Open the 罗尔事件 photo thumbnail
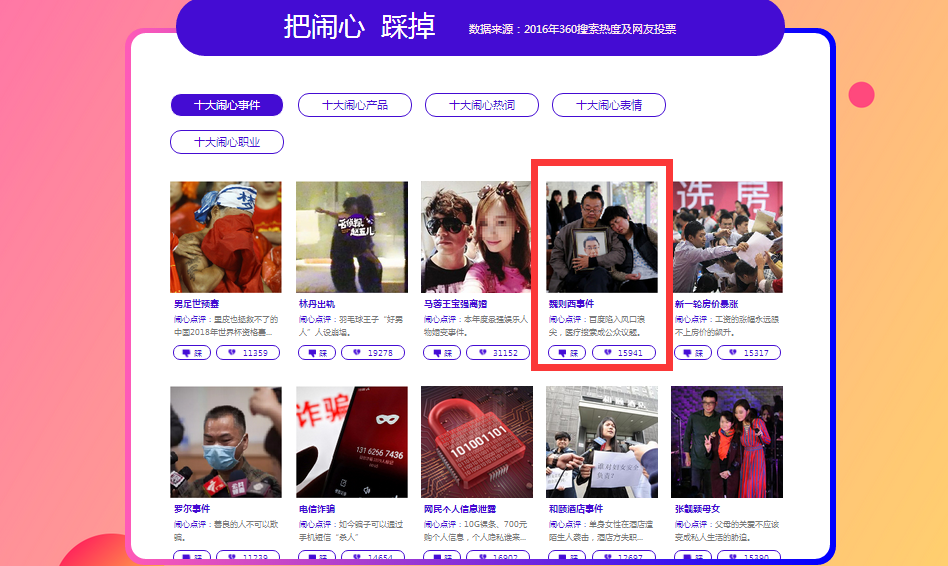Image resolution: width=948 pixels, height=566 pixels. click(226, 442)
